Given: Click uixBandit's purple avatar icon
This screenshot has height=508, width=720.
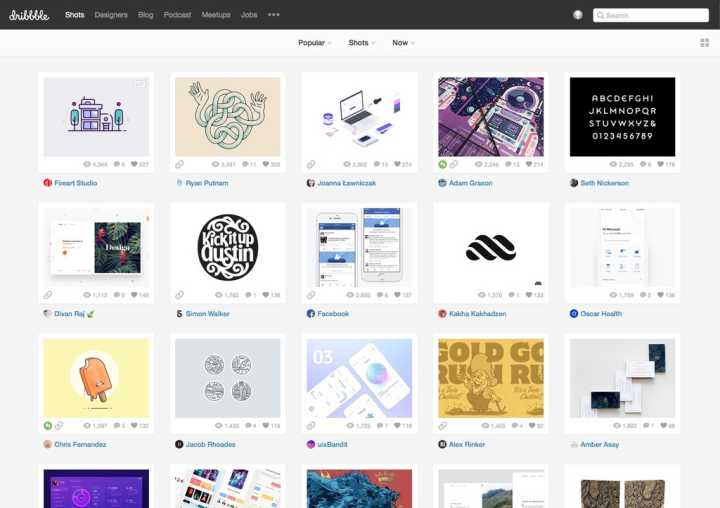Looking at the screenshot, I should pos(310,444).
